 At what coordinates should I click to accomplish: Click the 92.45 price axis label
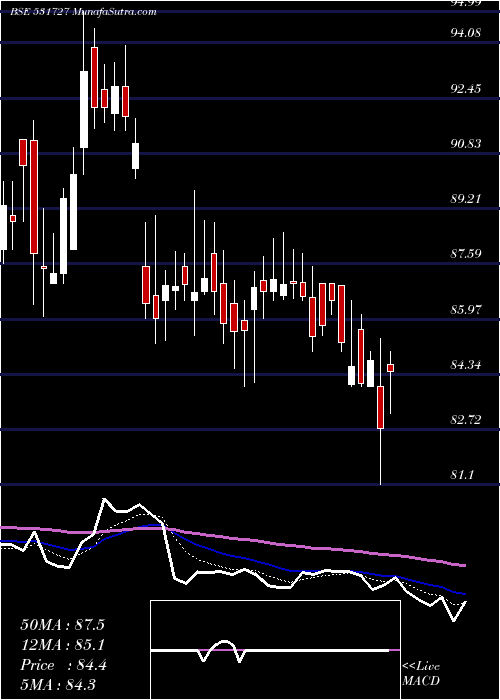[465, 88]
